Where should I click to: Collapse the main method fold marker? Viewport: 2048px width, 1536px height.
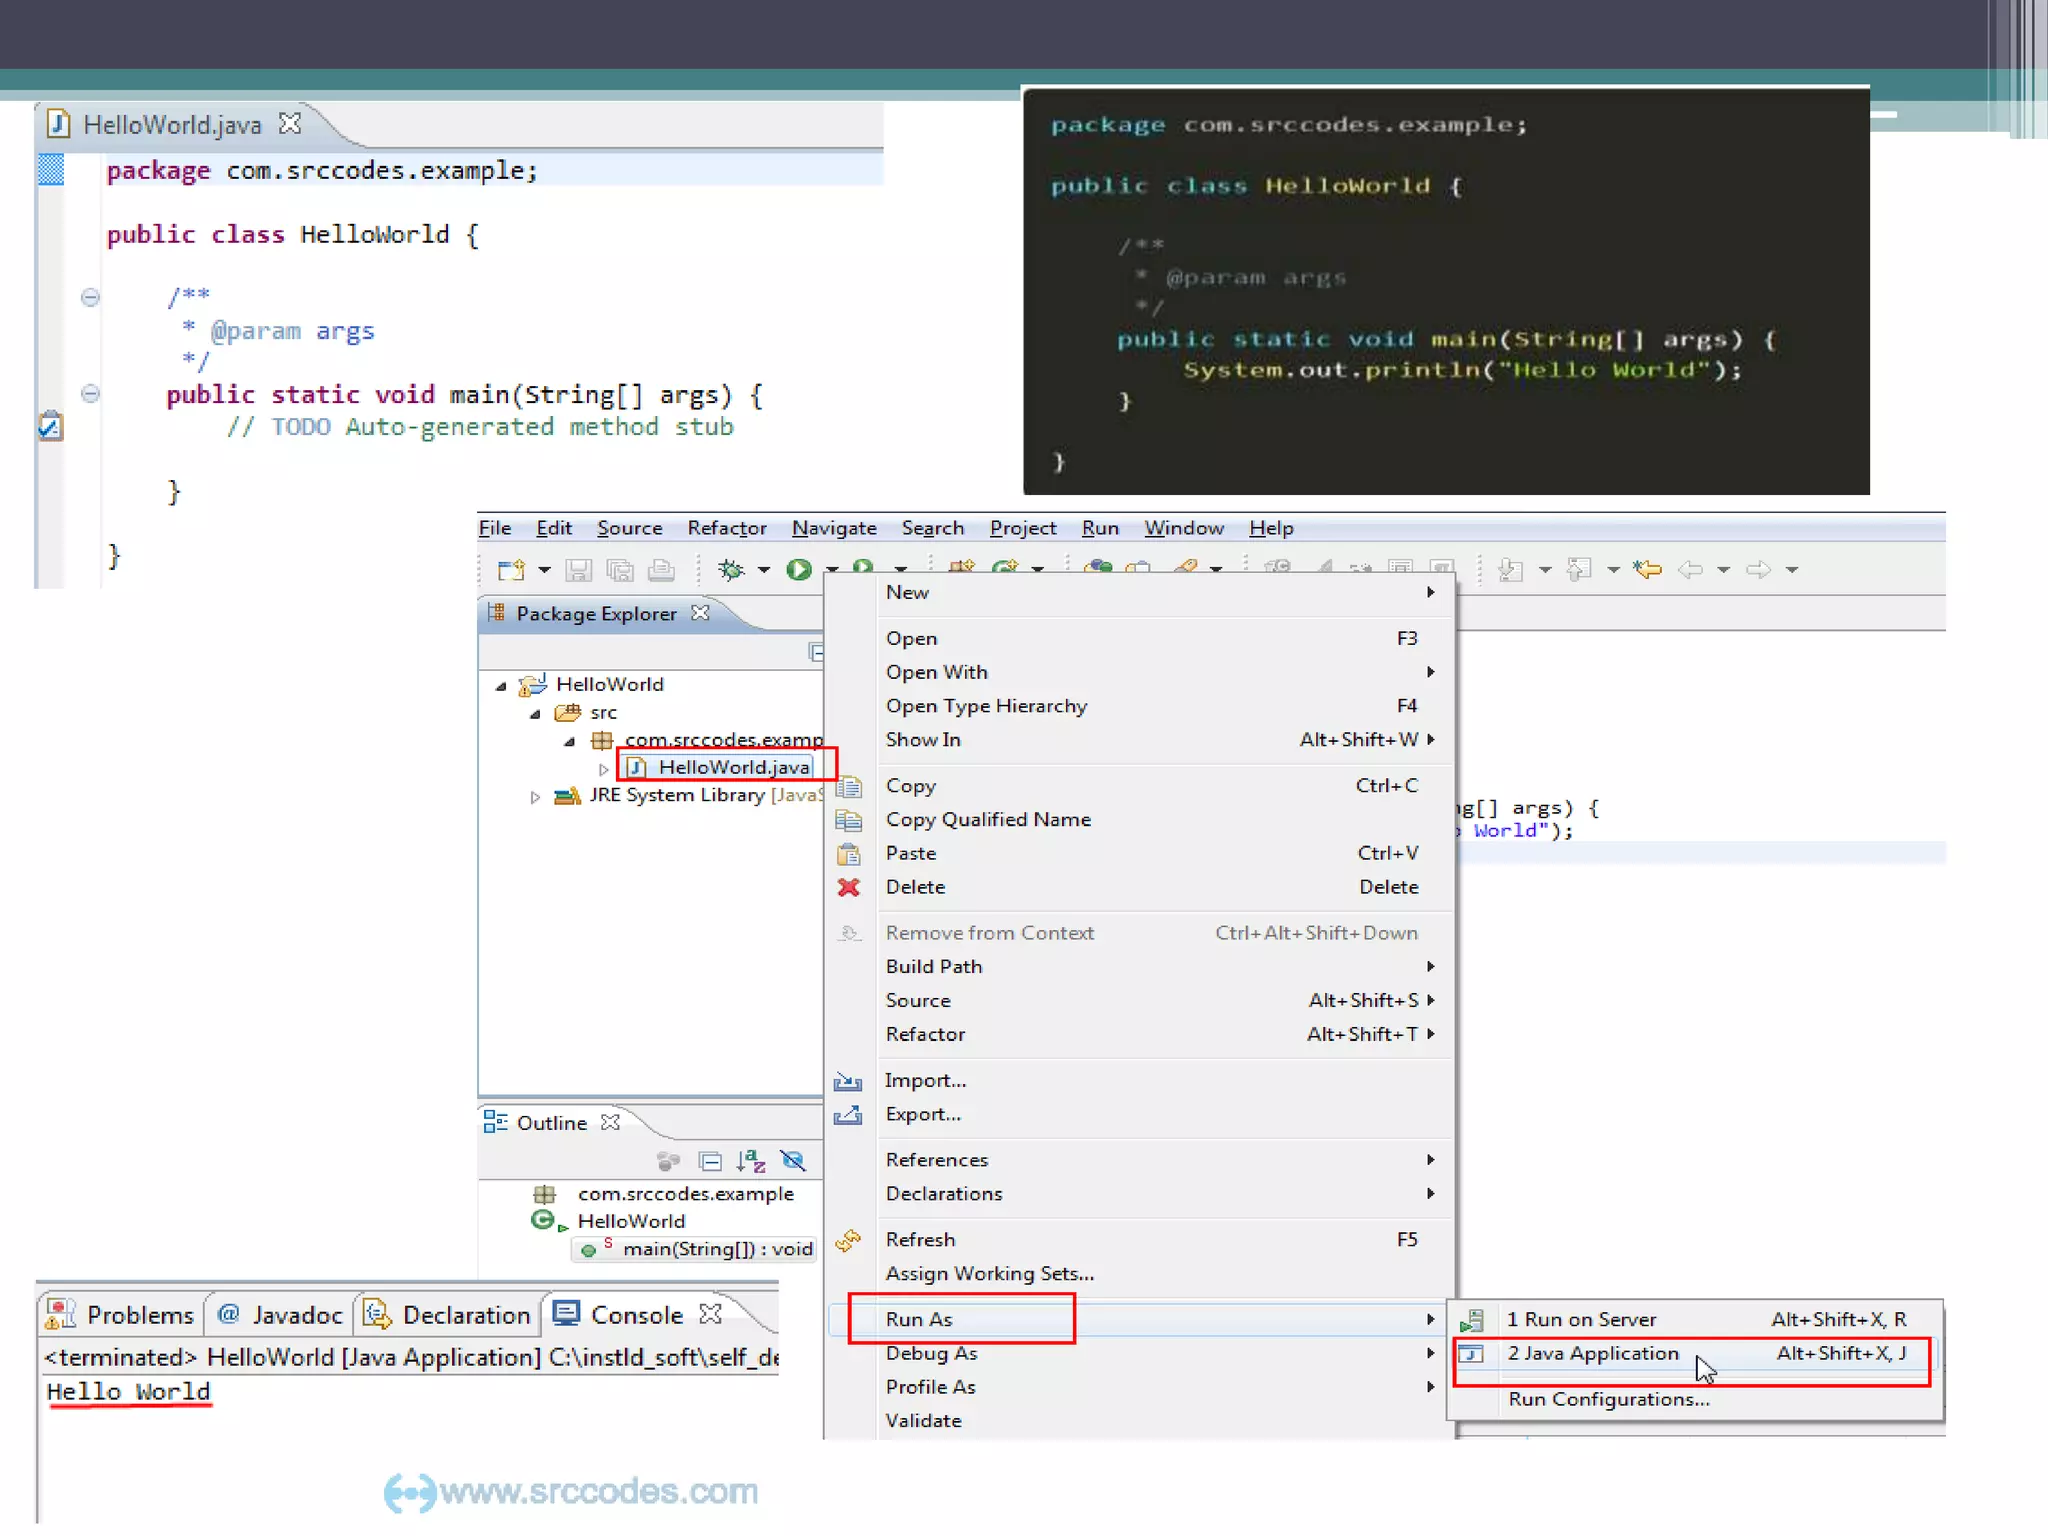pos(90,393)
